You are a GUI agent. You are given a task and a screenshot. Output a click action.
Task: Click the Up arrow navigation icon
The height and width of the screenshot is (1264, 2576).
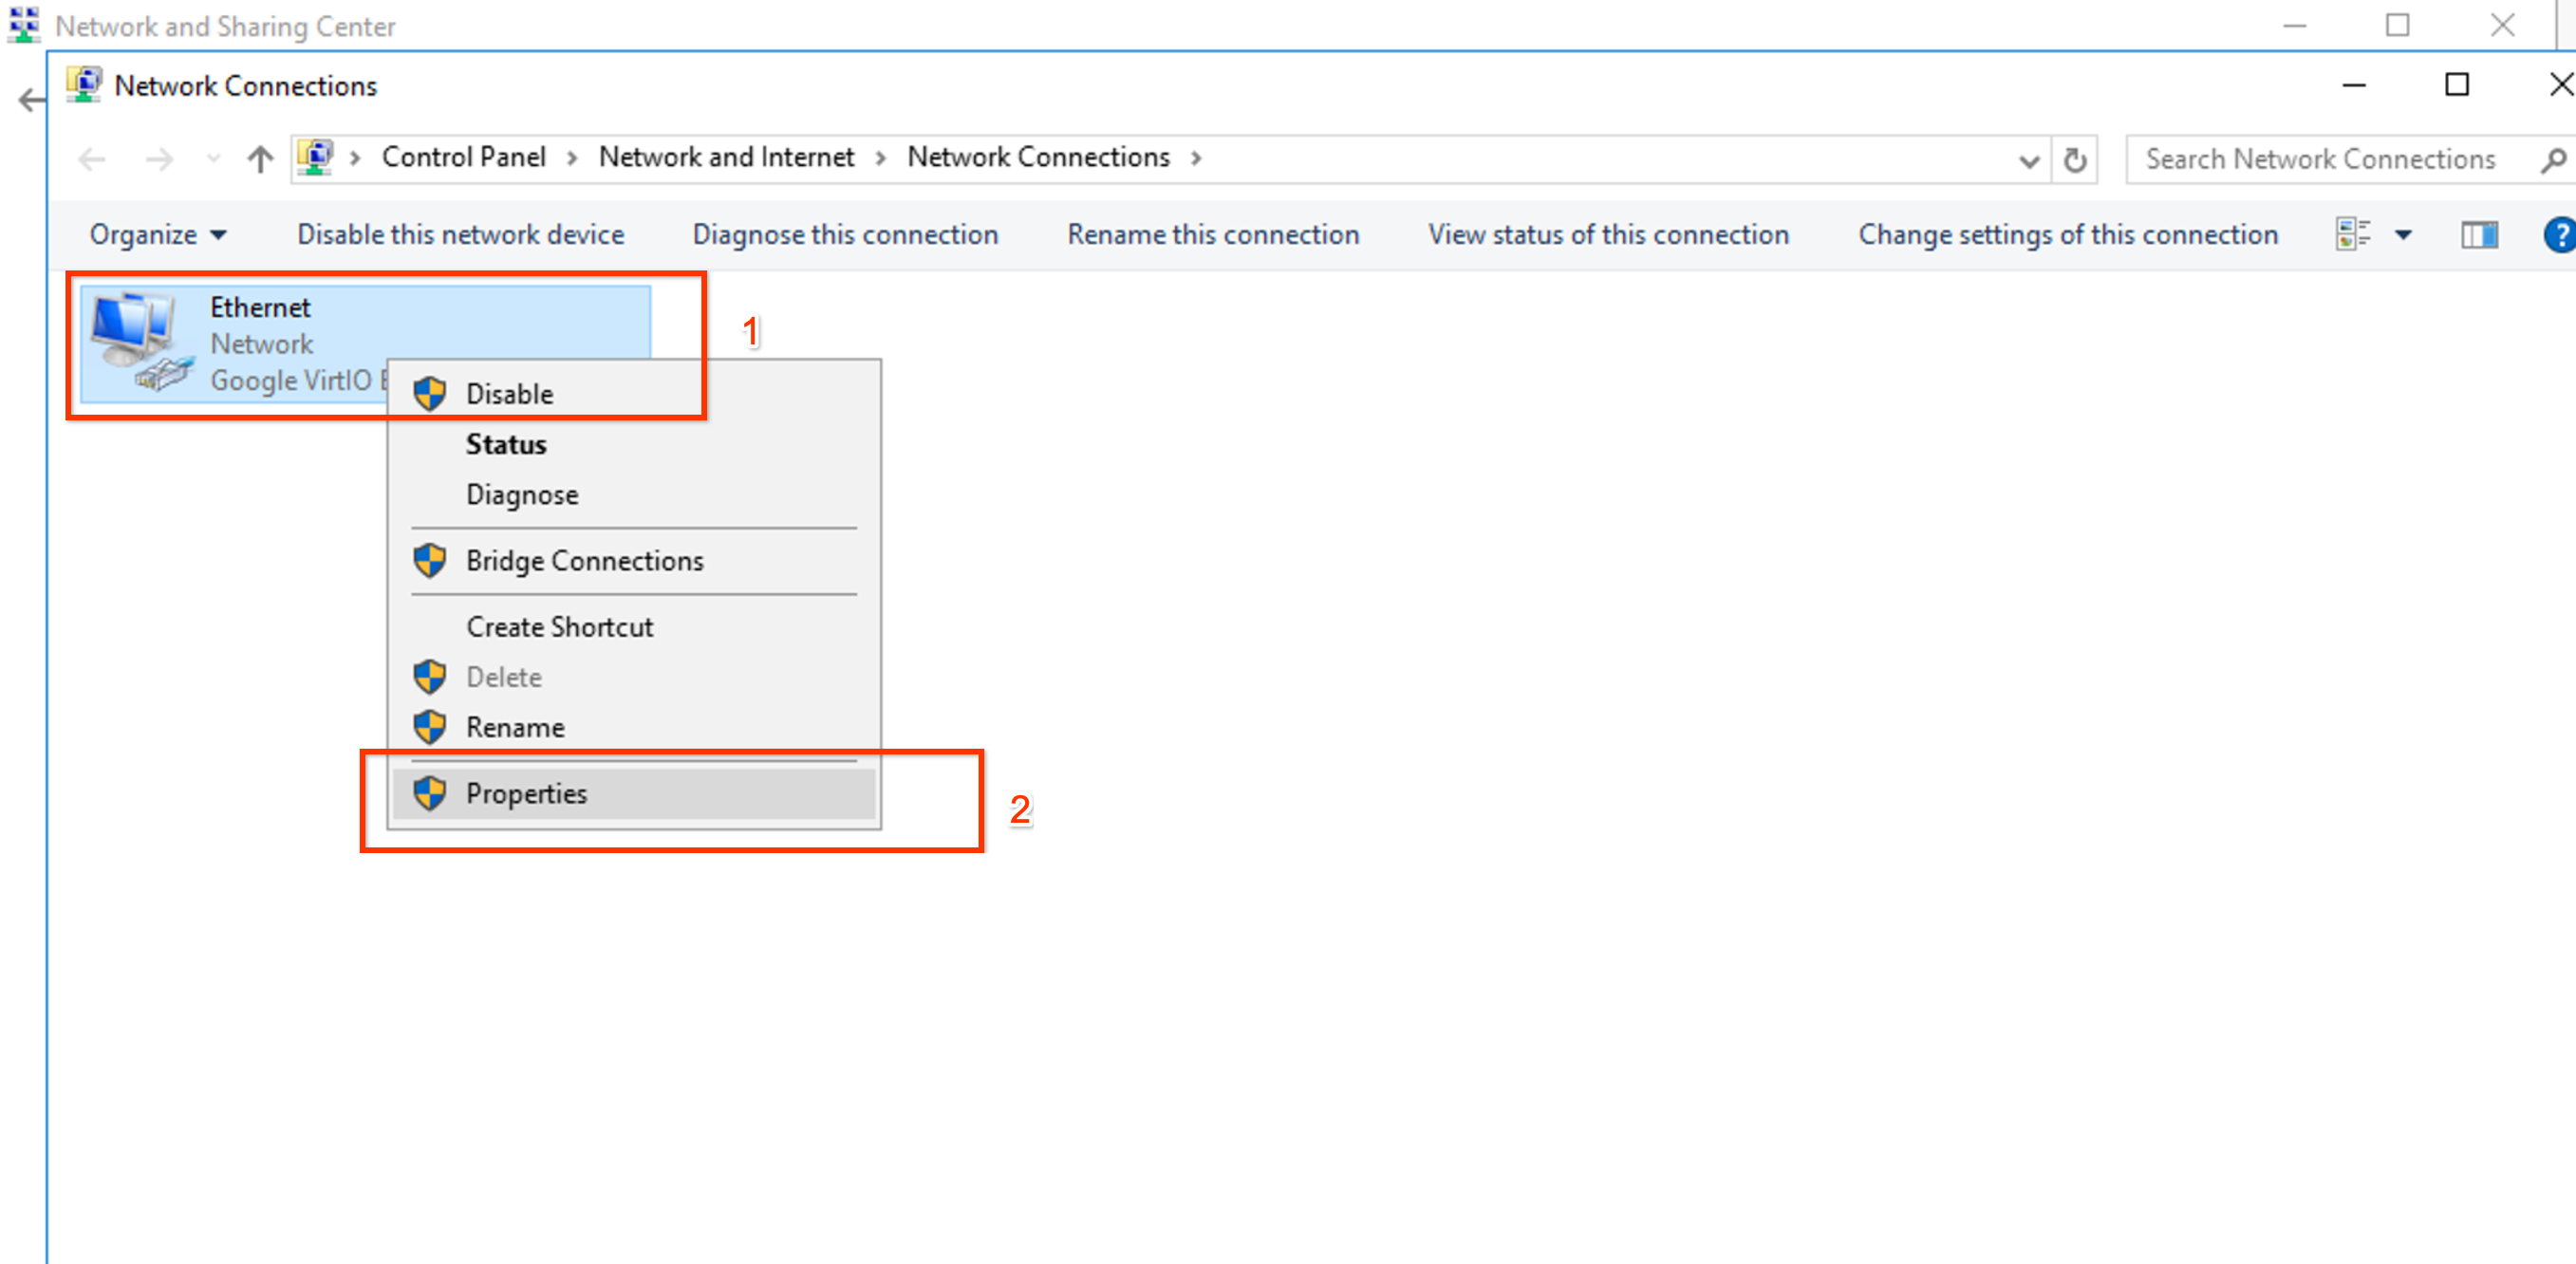(x=260, y=159)
